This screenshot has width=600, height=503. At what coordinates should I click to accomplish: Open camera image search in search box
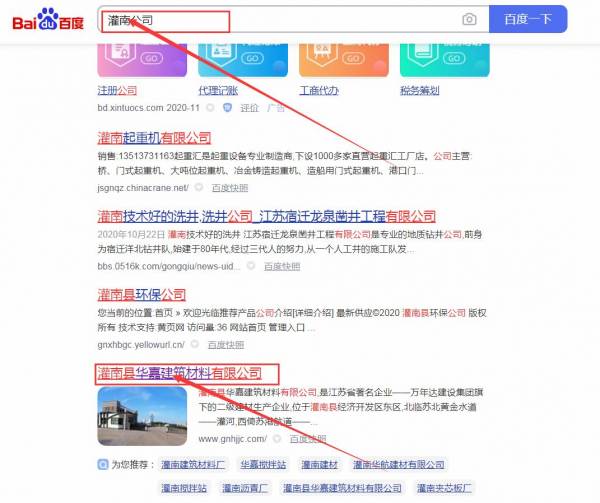469,20
